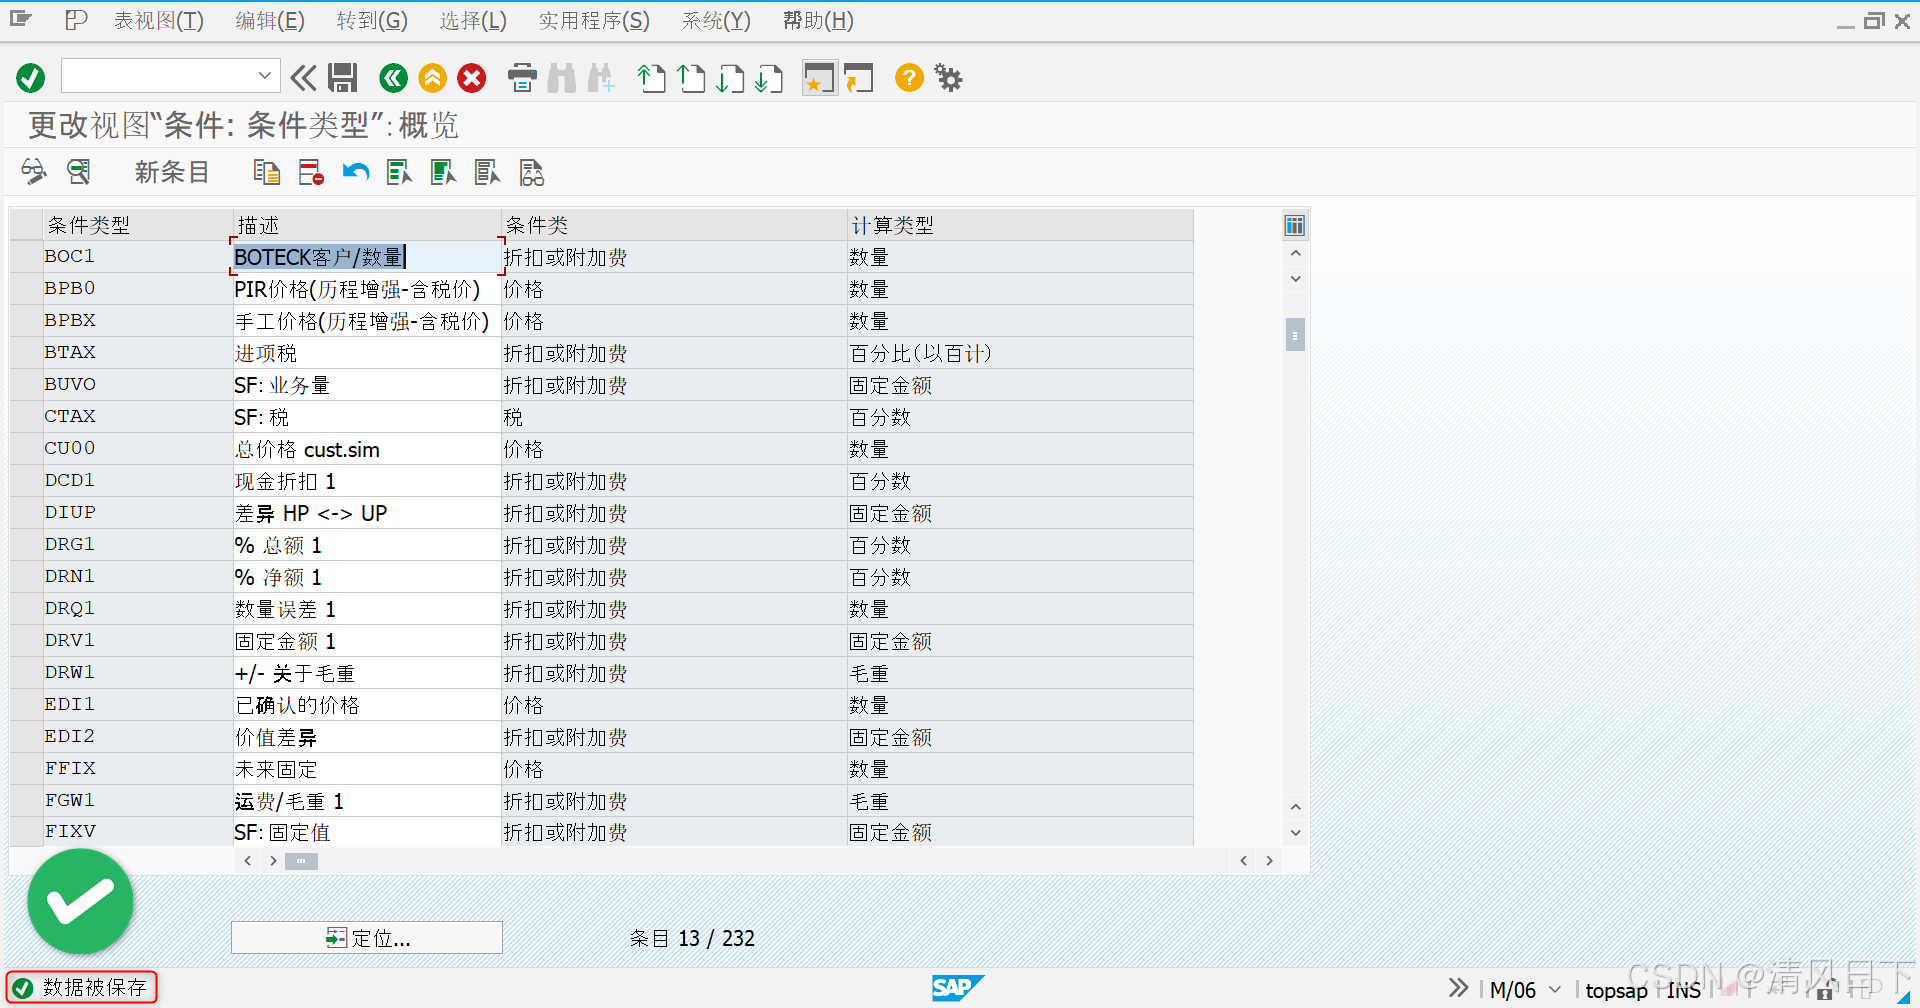This screenshot has height=1008, width=1920.
Task: Open the window system menu icon
Action: point(20,19)
